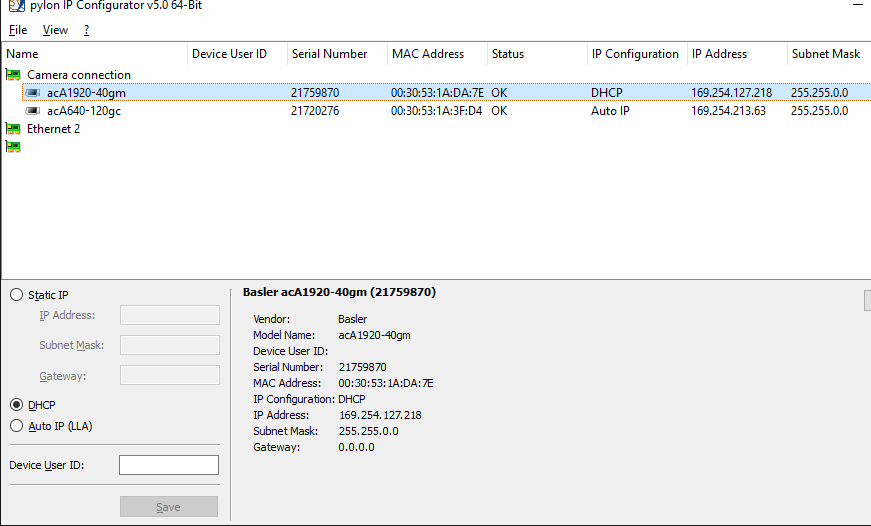
Task: Click the Basler acA1920-40gm (21759870) heading
Action: [x=339, y=292]
